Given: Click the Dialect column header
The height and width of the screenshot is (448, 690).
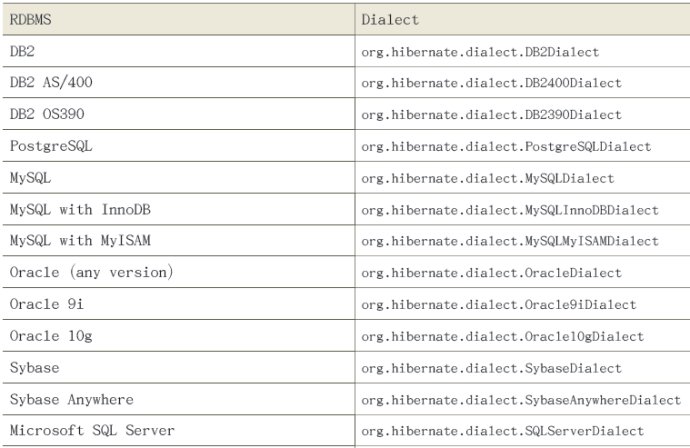Looking at the screenshot, I should pyautogui.click(x=390, y=19).
